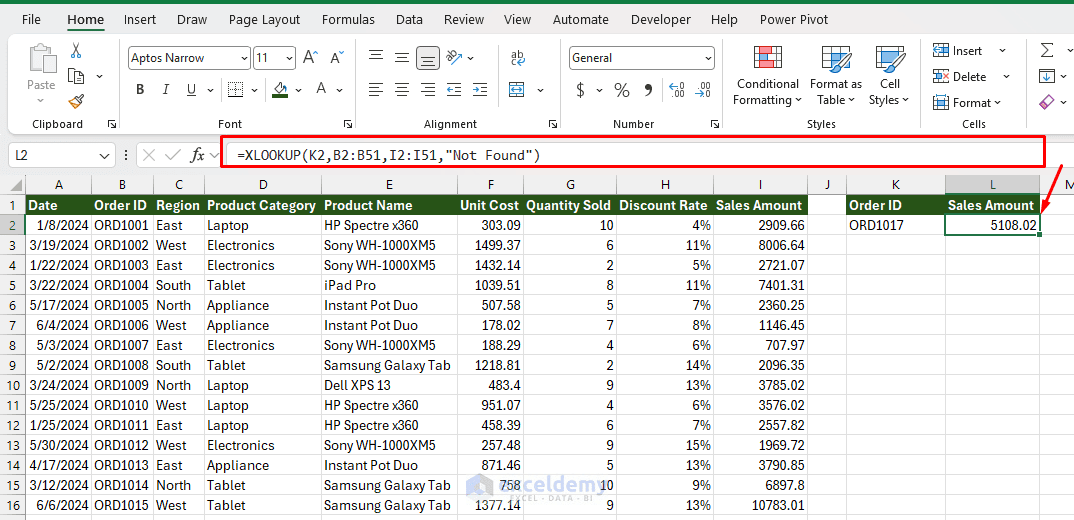The image size is (1074, 520).
Task: Apply the Font Color A
Action: [321, 88]
